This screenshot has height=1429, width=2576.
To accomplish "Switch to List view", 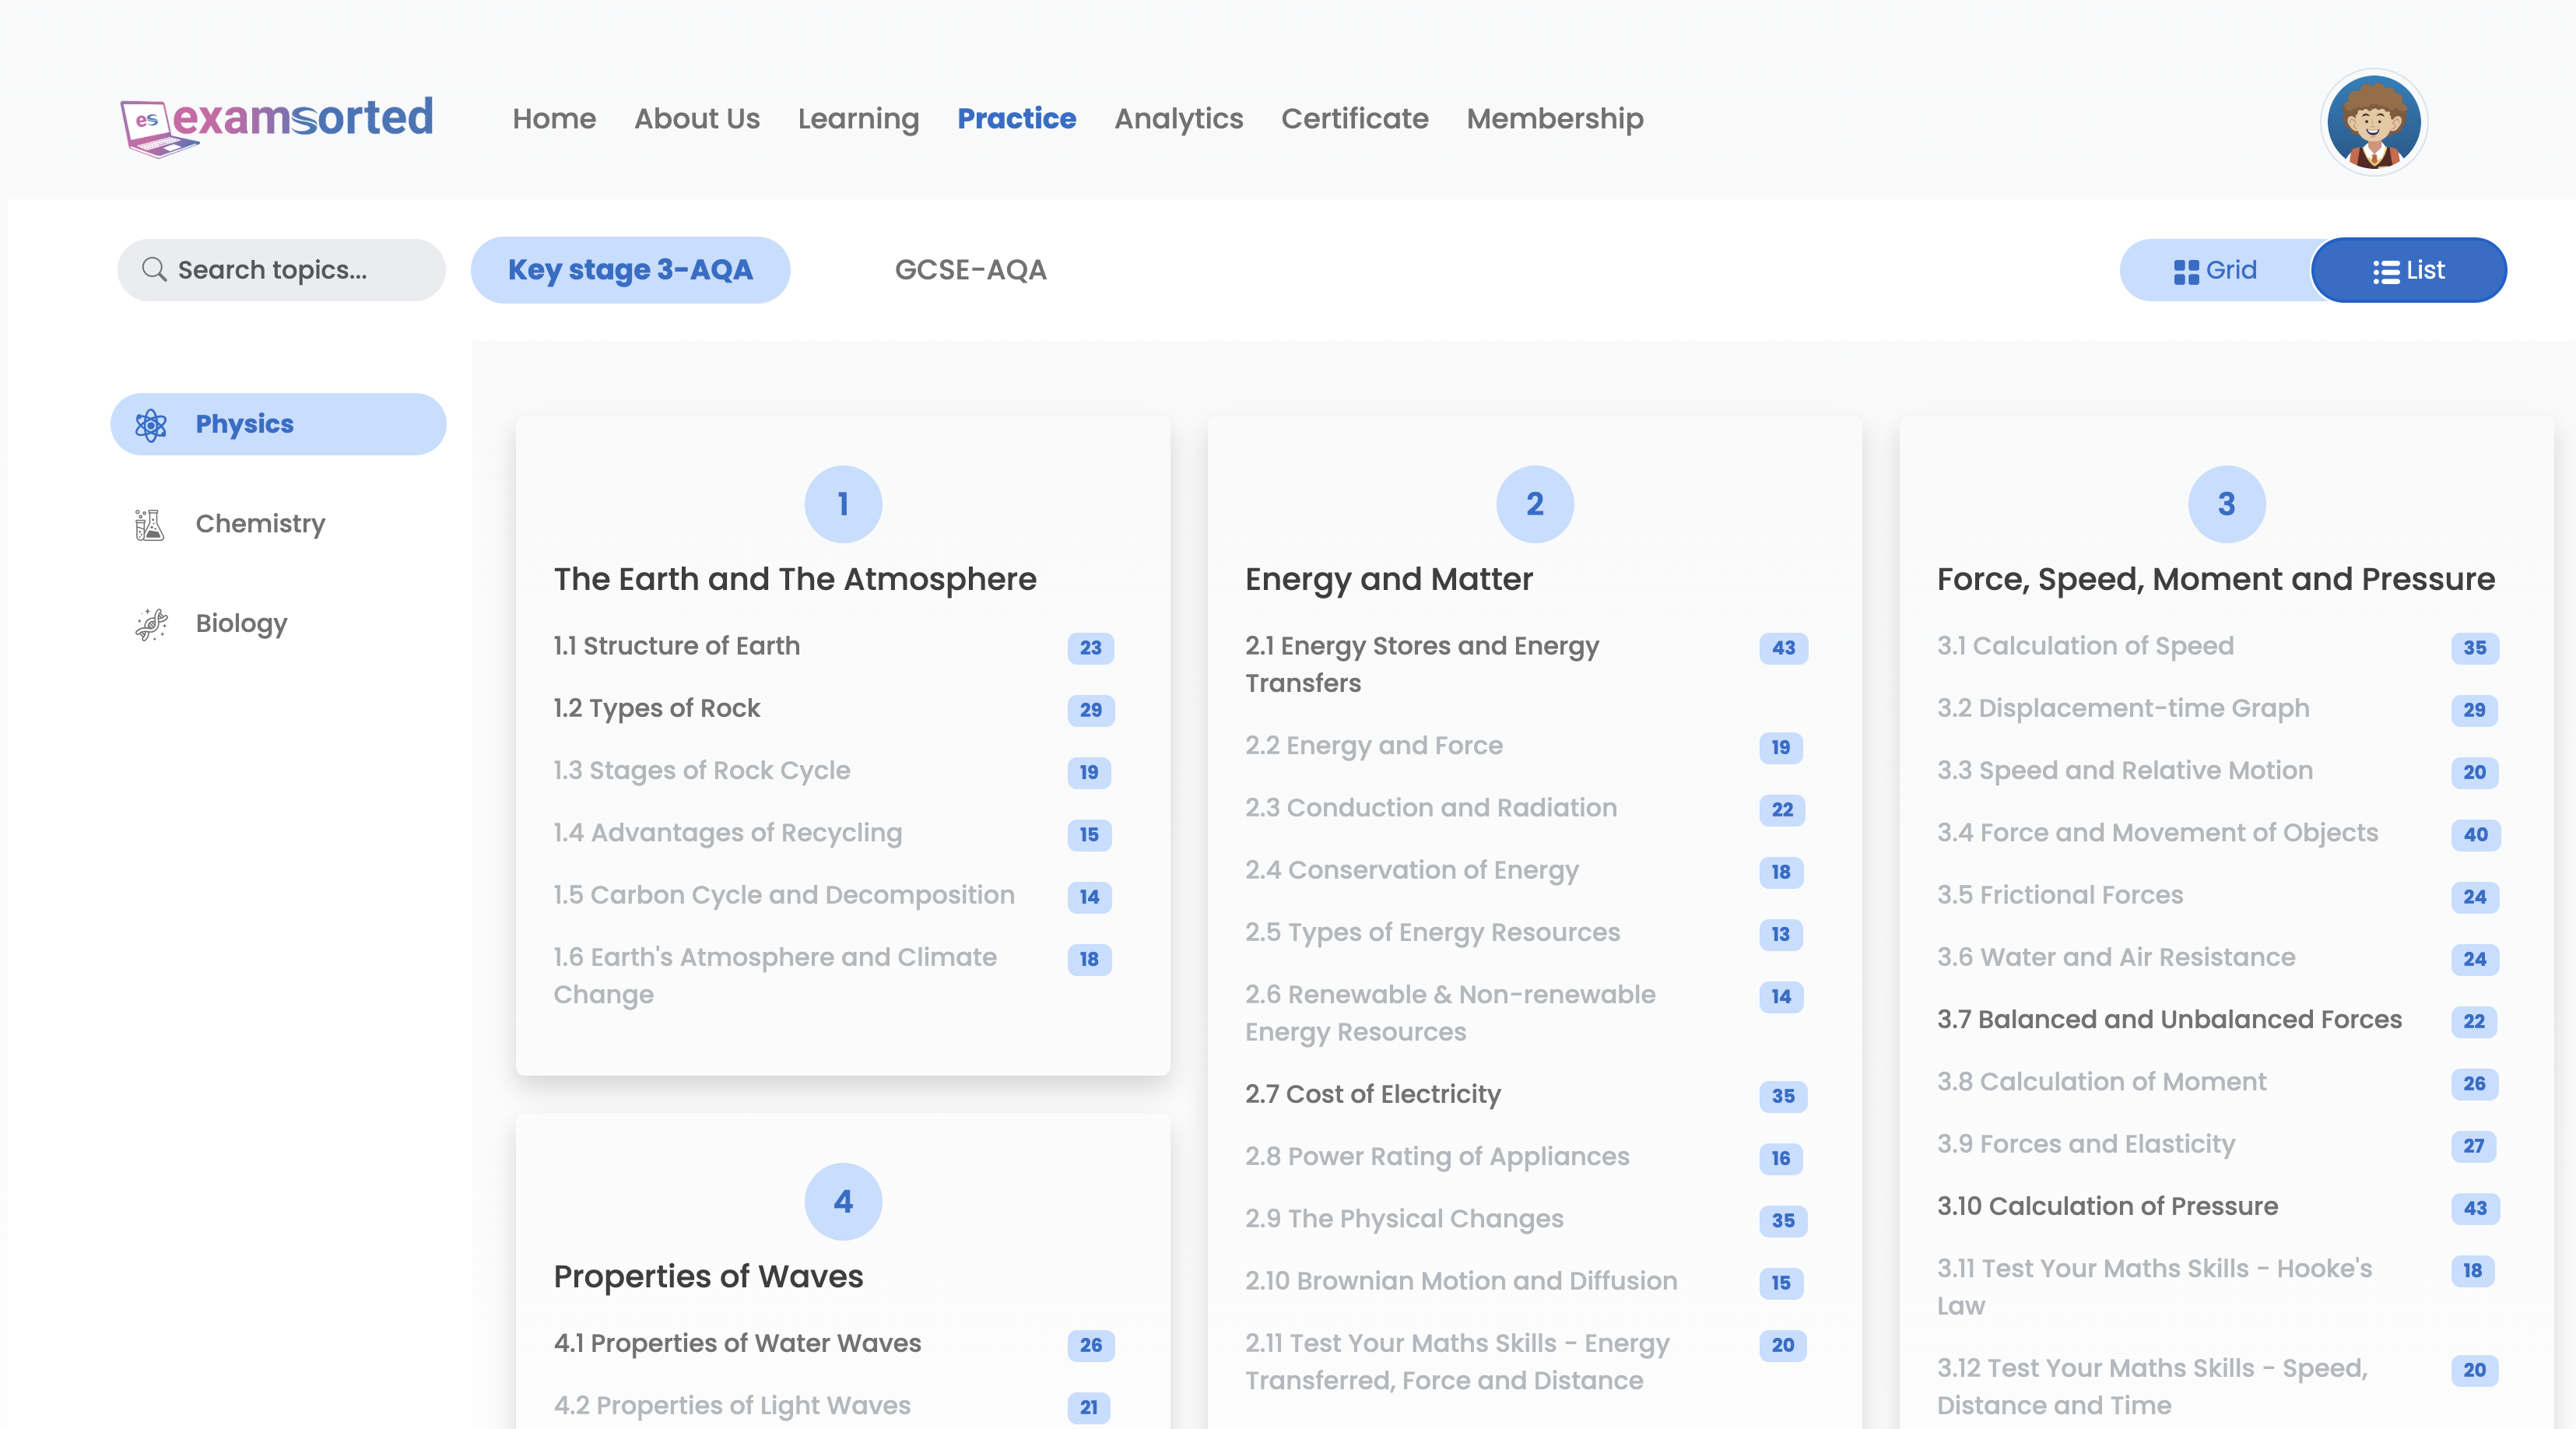I will click(2408, 270).
